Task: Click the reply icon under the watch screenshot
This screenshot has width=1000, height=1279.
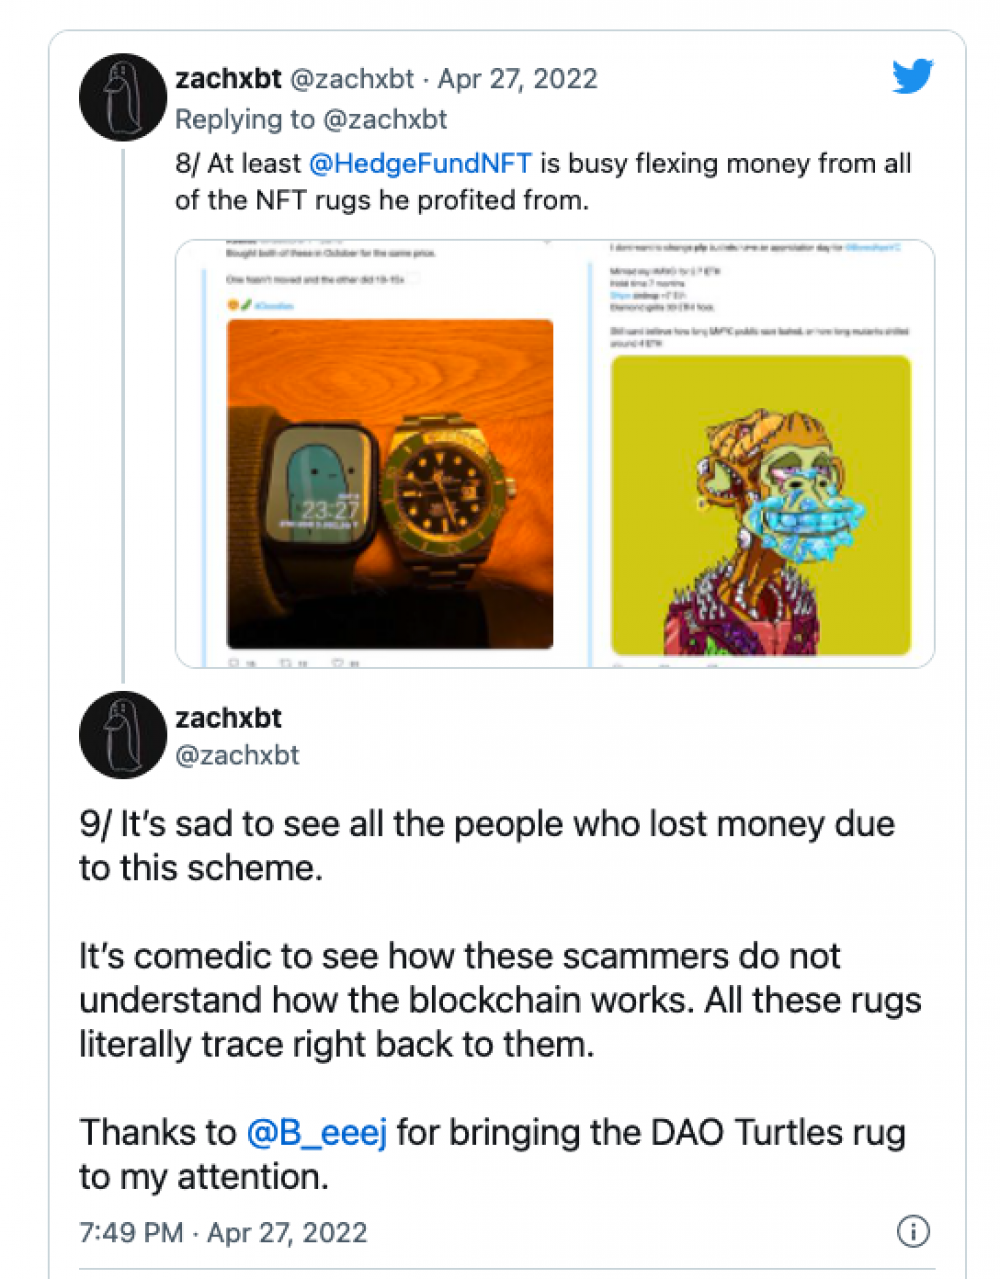Action: (x=236, y=662)
